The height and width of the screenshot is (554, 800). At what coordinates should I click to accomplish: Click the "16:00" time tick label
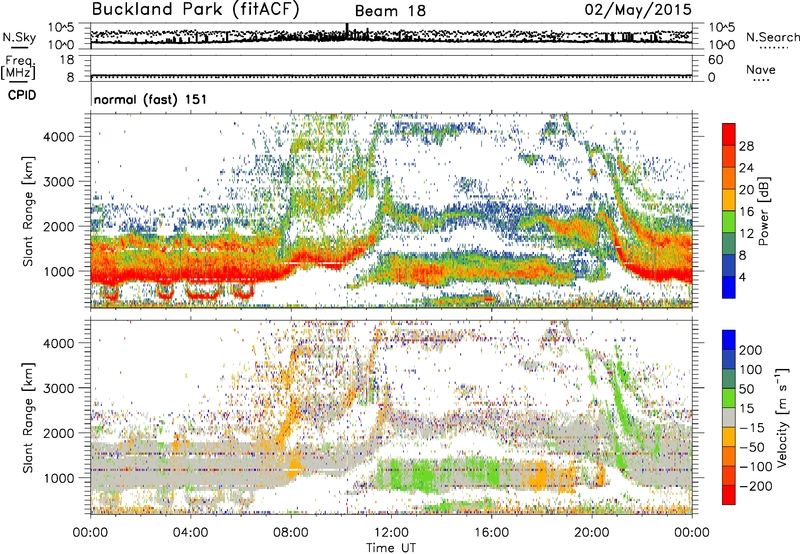click(x=491, y=533)
